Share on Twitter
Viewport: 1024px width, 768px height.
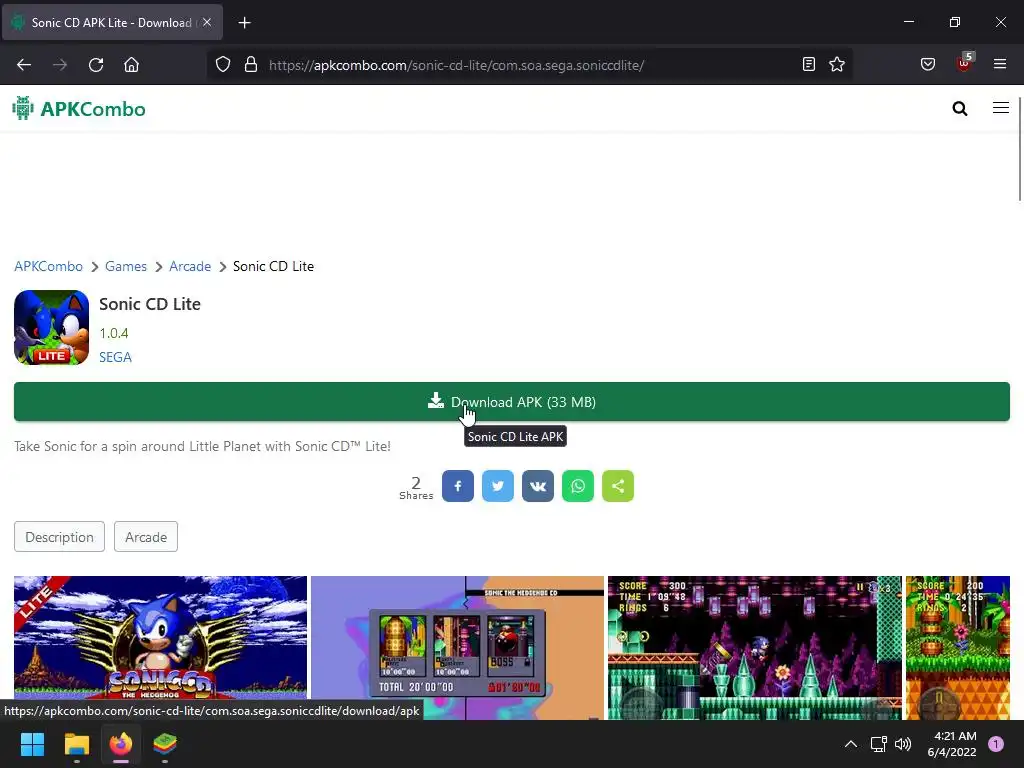(x=498, y=486)
